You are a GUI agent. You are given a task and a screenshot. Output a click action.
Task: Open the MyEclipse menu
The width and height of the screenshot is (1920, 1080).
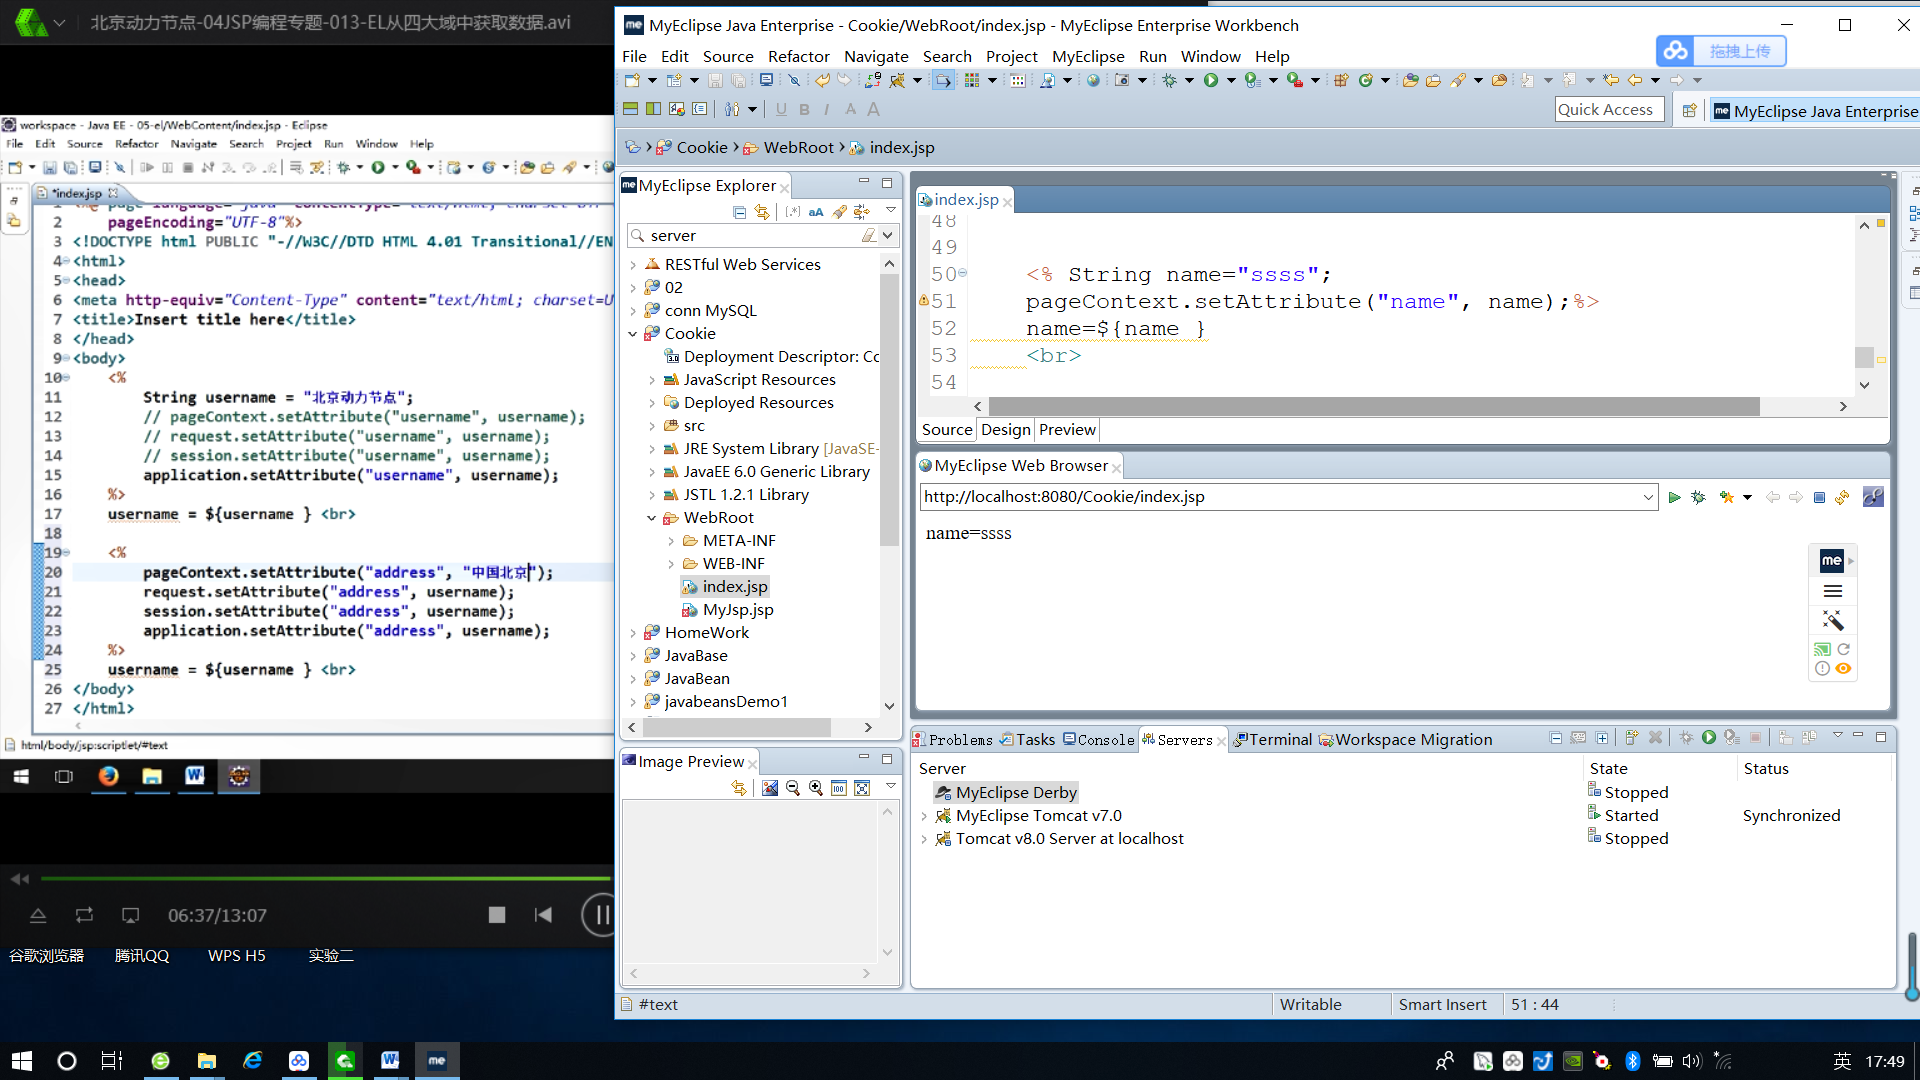(x=1088, y=57)
